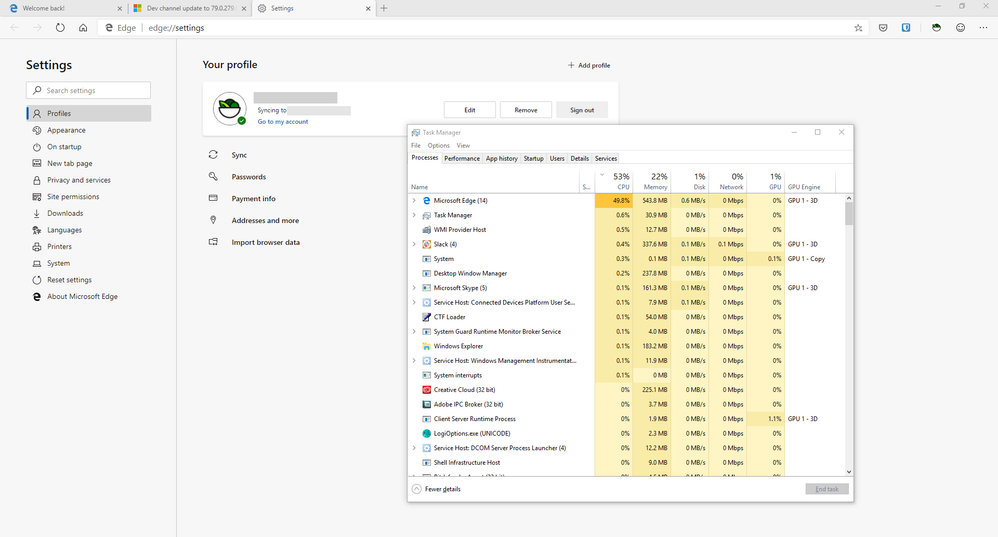The image size is (998, 537).
Task: Reload the page with refresh icon
Action: tap(60, 28)
